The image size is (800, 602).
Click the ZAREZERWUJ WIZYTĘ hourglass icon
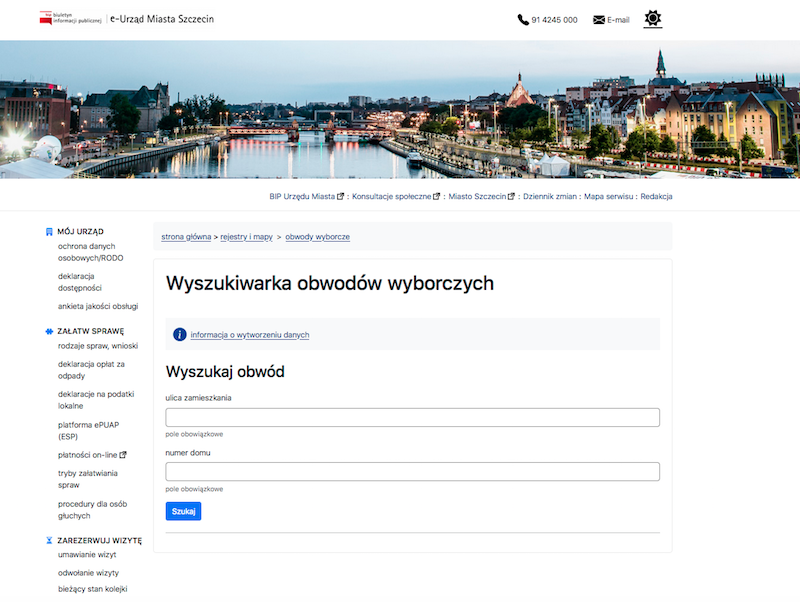point(49,540)
